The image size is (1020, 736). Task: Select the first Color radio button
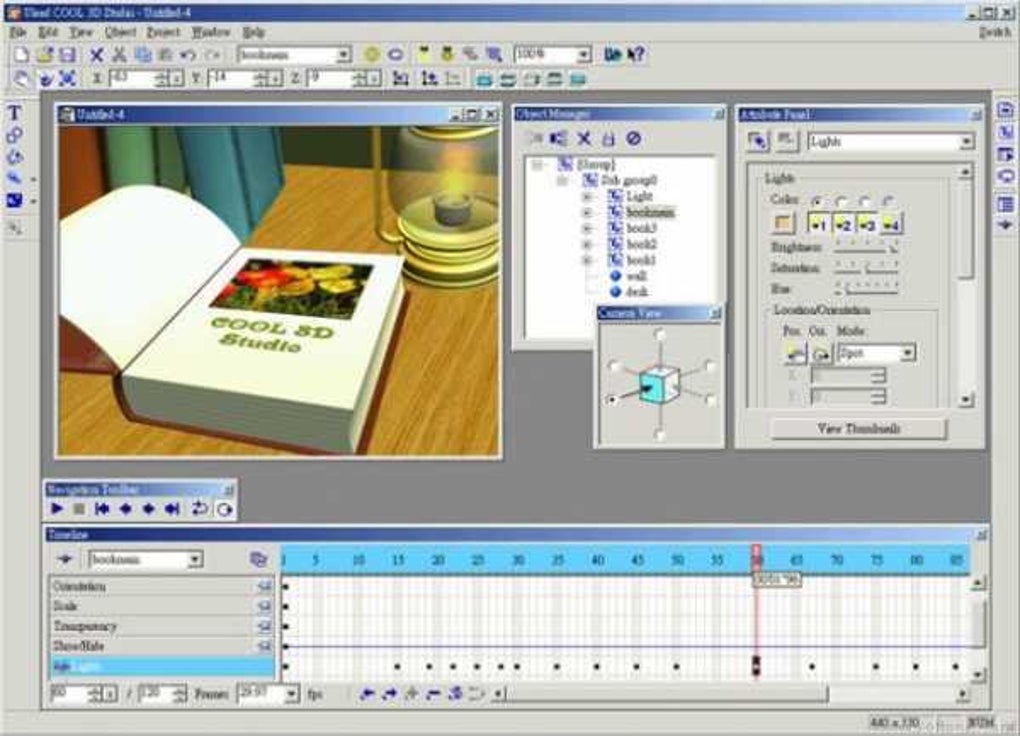(x=816, y=200)
